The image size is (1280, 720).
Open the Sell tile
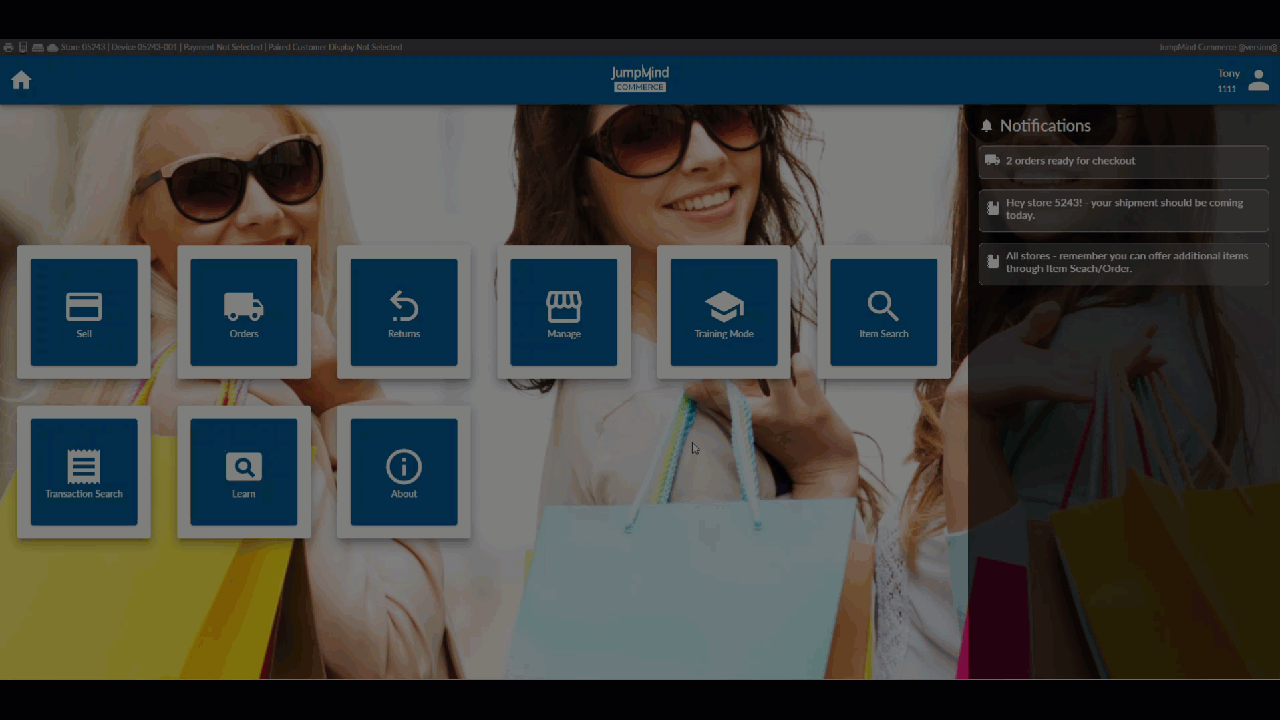(84, 312)
